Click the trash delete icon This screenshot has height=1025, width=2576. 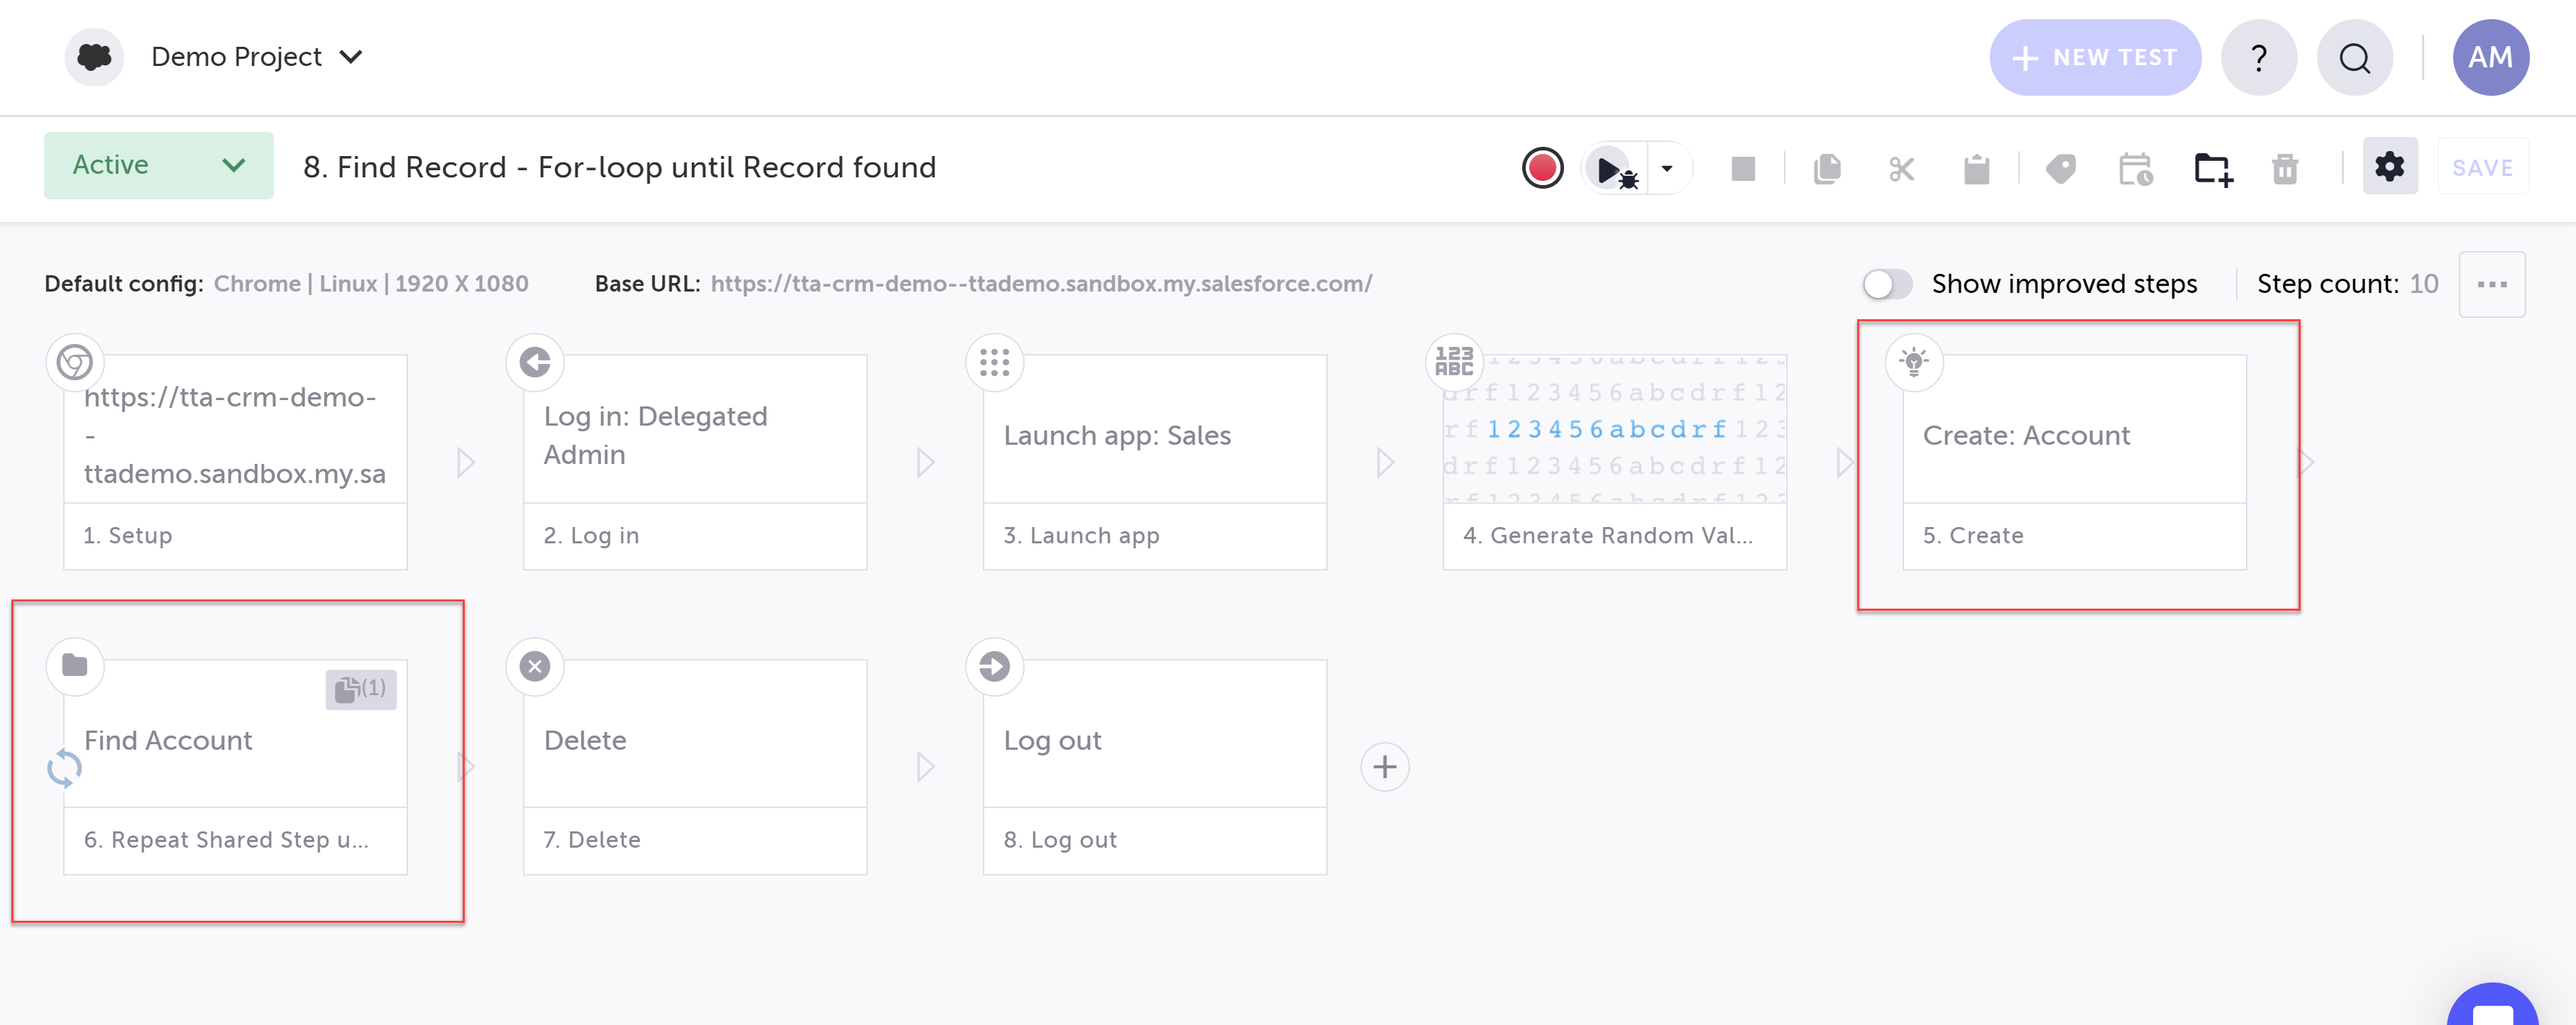pos(2285,169)
